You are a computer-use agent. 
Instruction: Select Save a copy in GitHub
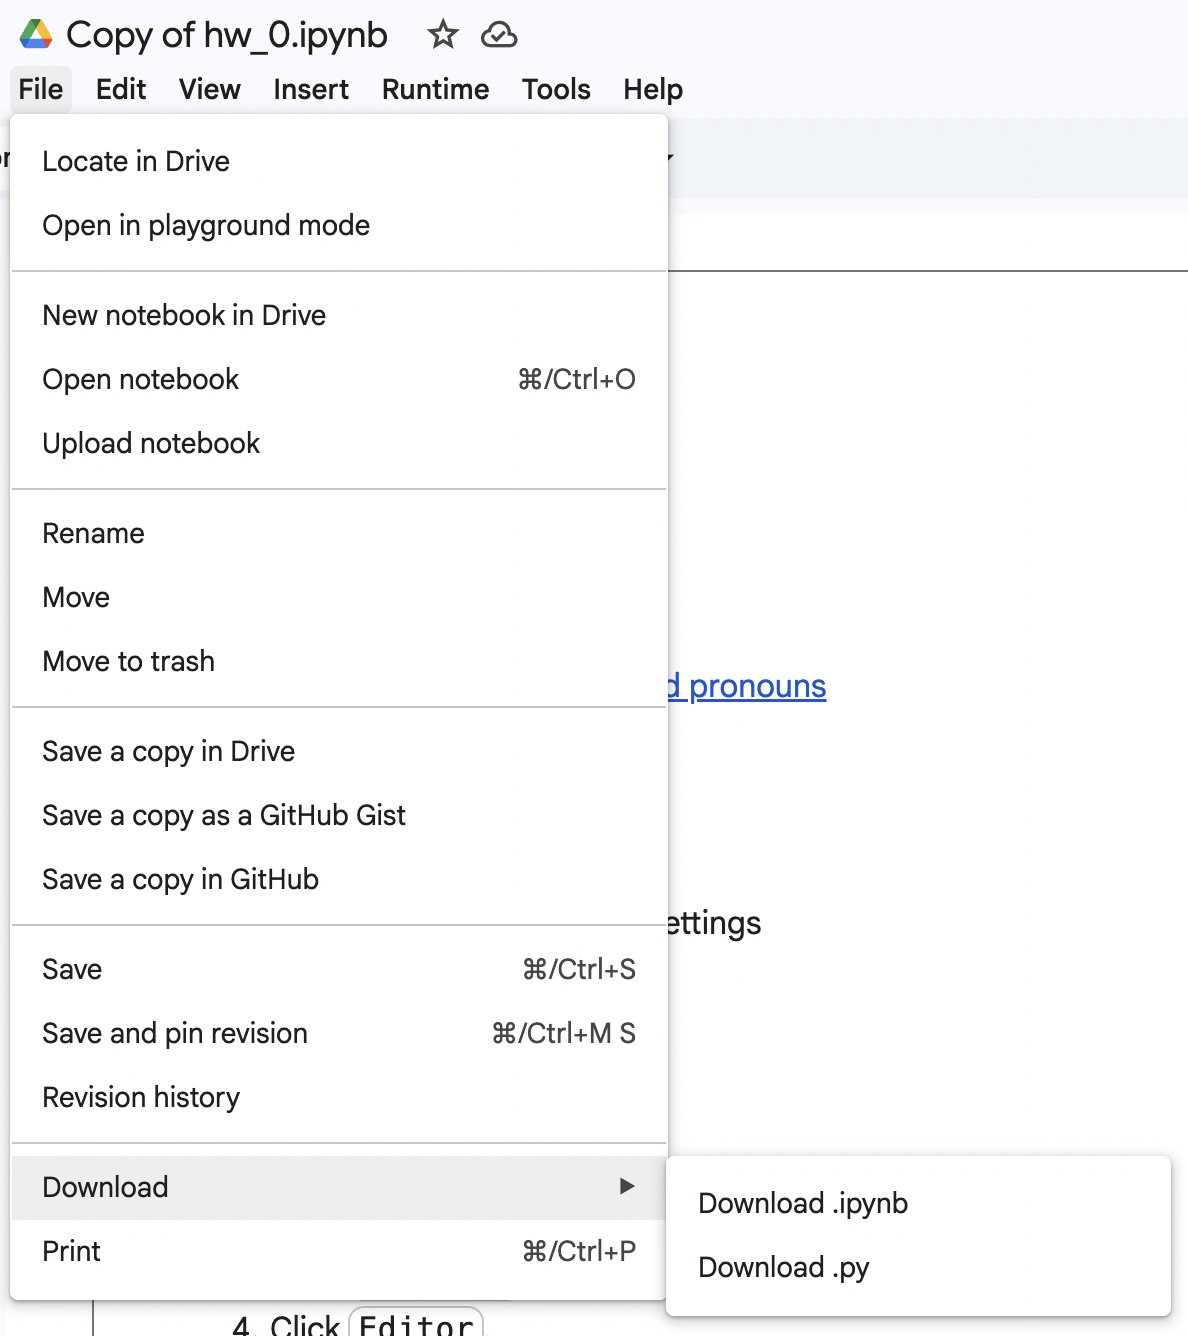click(339, 880)
